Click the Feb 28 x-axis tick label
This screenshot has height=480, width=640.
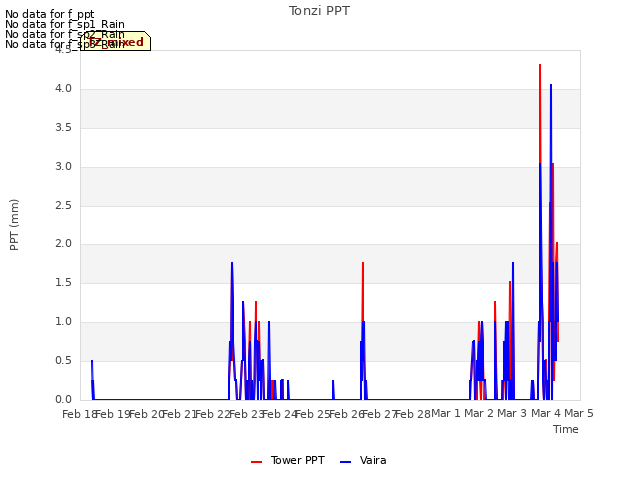click(x=413, y=414)
